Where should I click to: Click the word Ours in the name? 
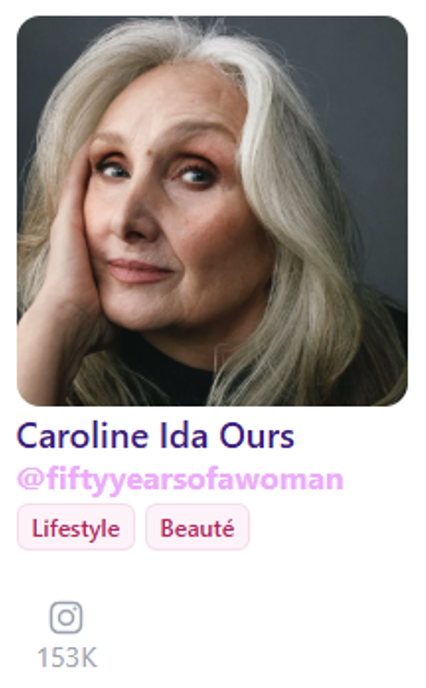[x=257, y=436]
